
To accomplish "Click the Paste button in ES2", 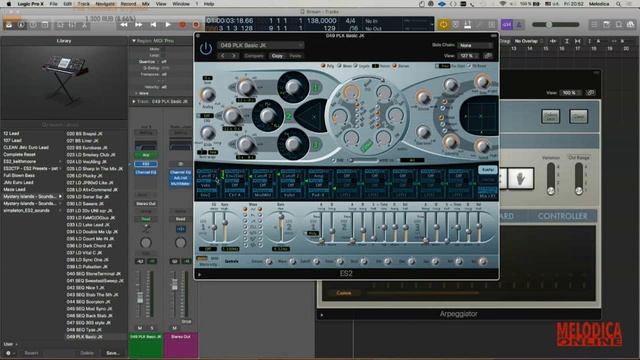I will click(x=296, y=56).
